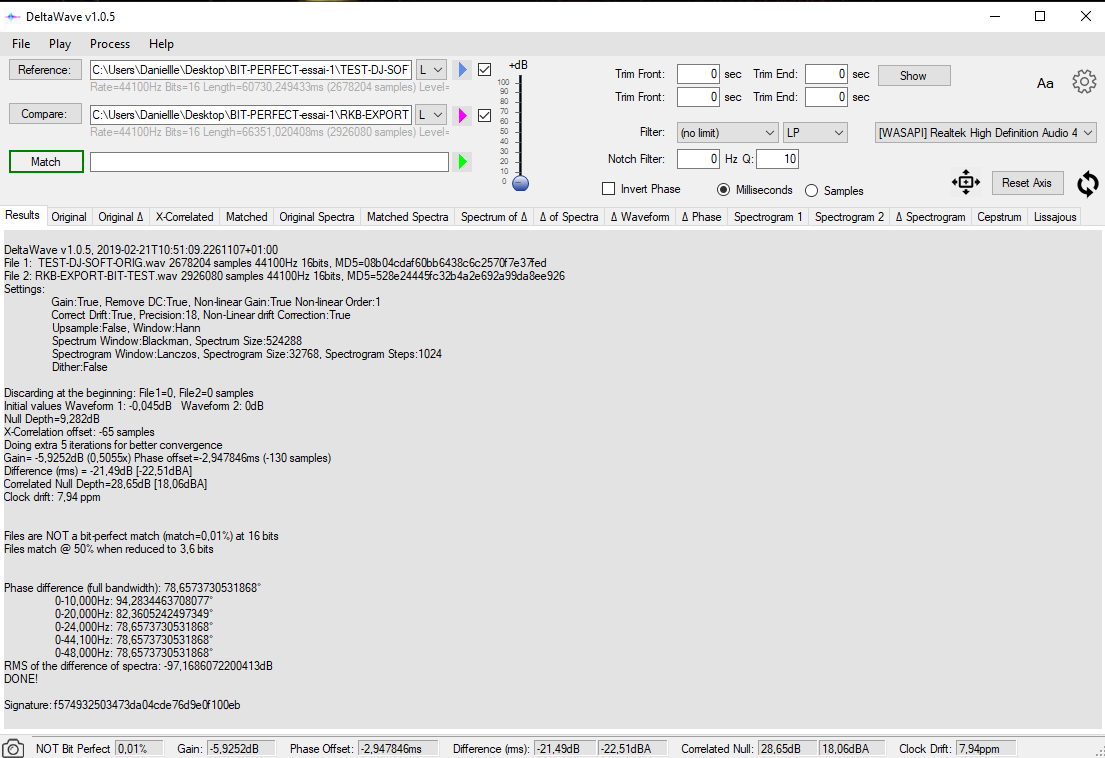This screenshot has width=1105, height=758.
Task: Play the Reference file with blue arrow
Action: tap(462, 70)
